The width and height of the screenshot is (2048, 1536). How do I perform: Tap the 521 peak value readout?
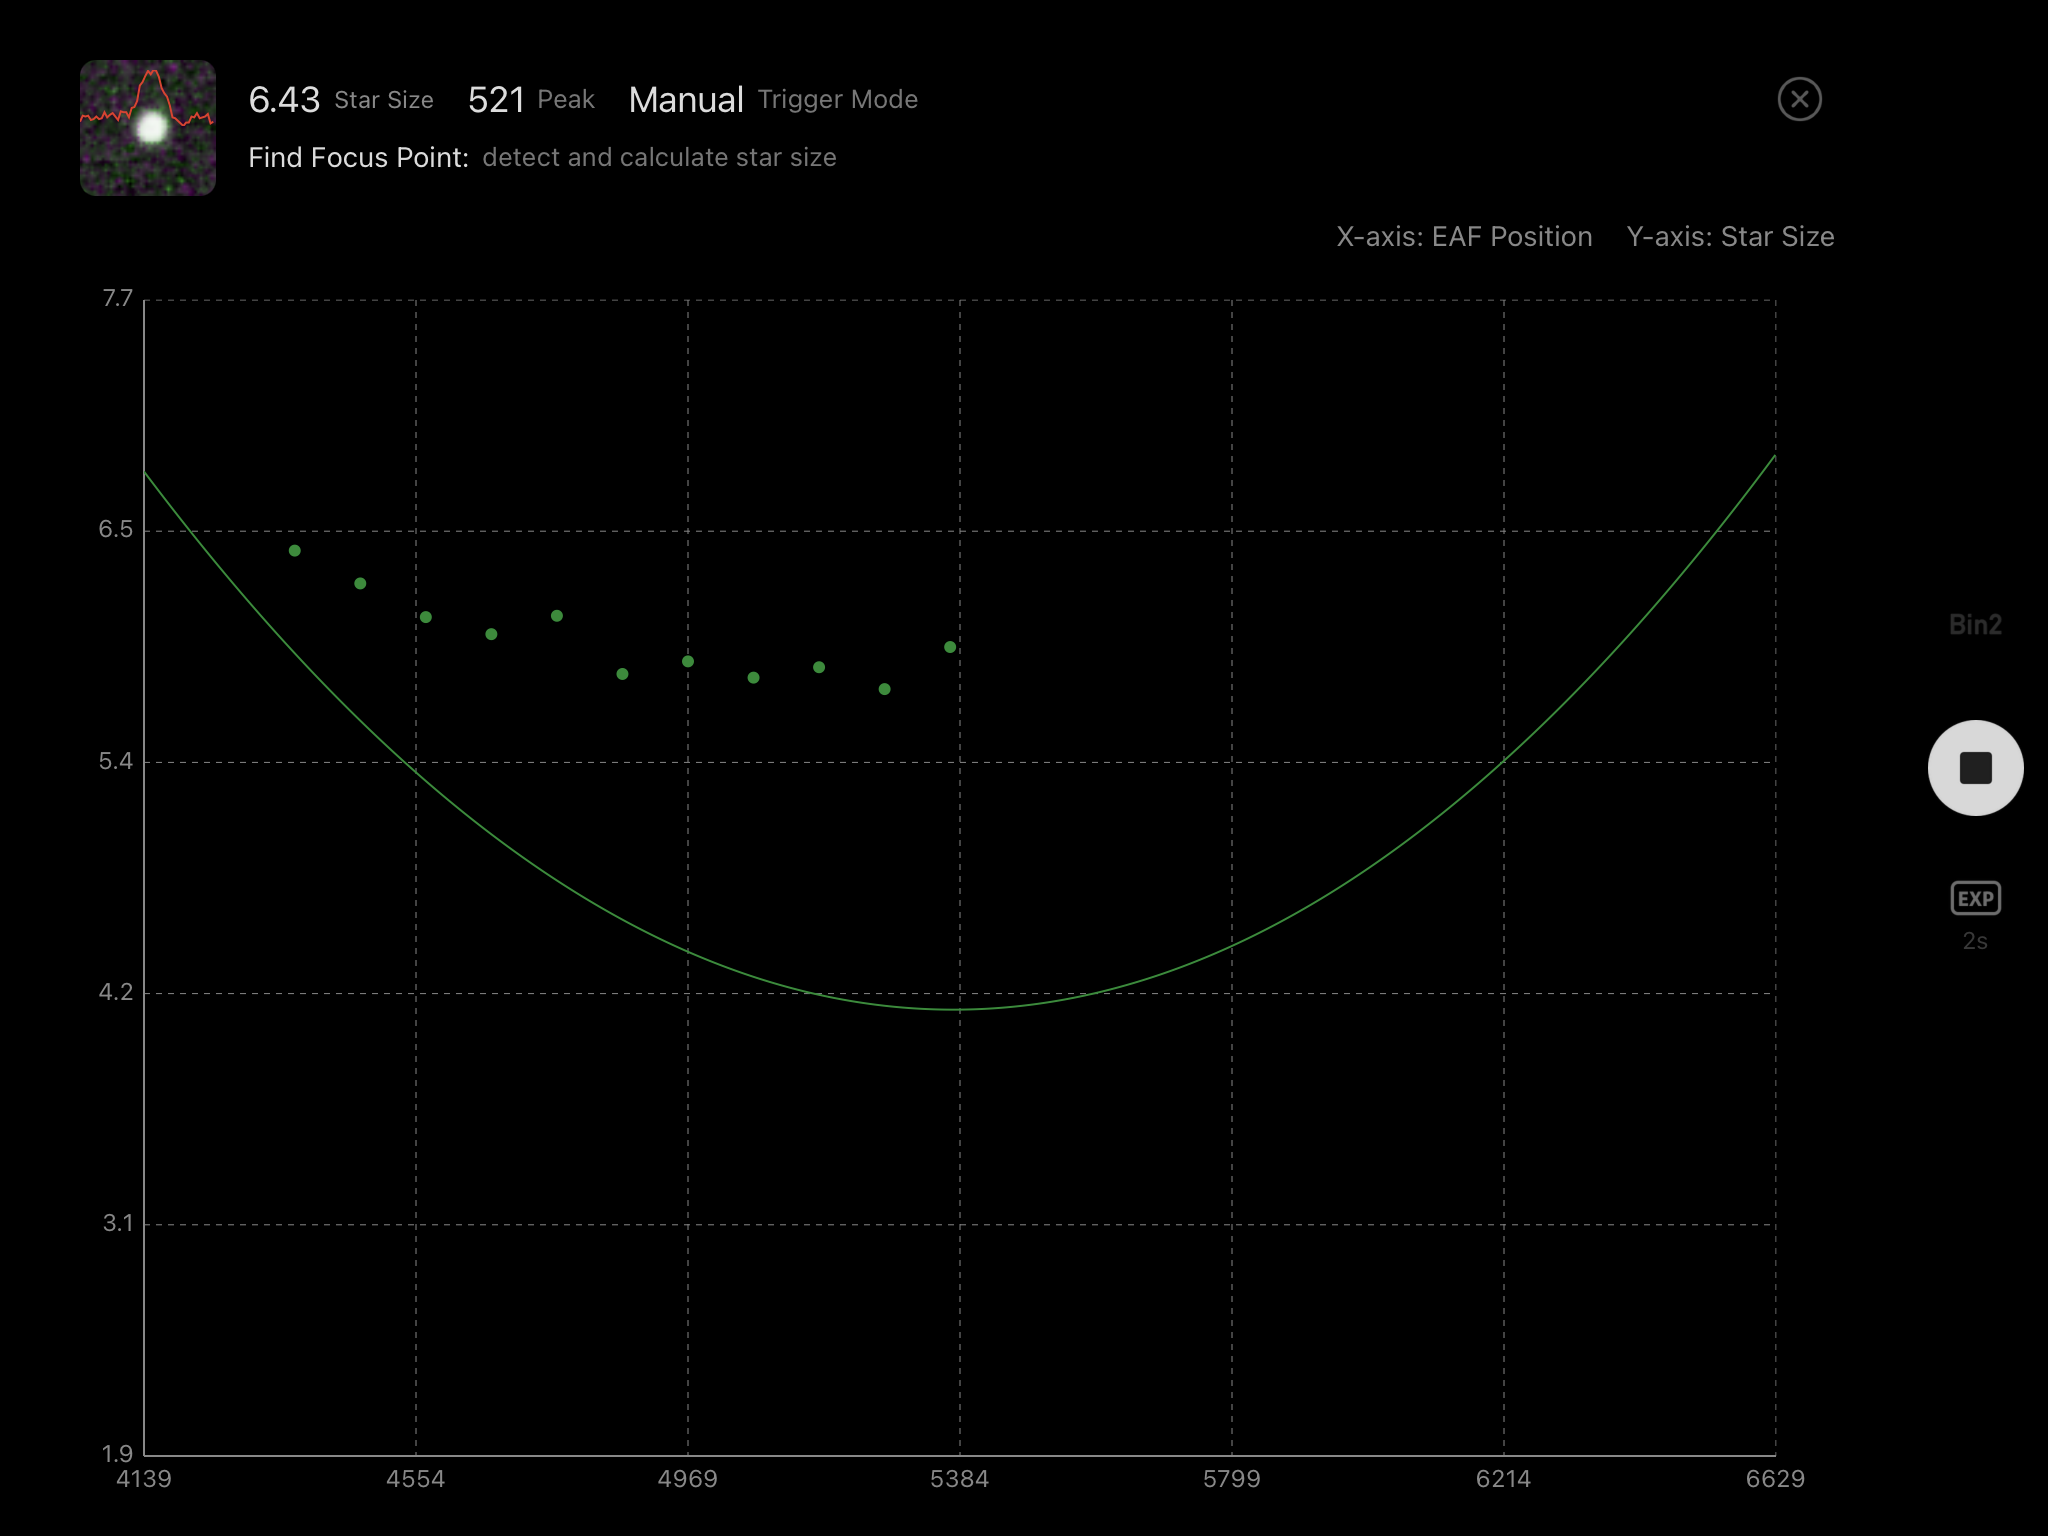(x=496, y=100)
